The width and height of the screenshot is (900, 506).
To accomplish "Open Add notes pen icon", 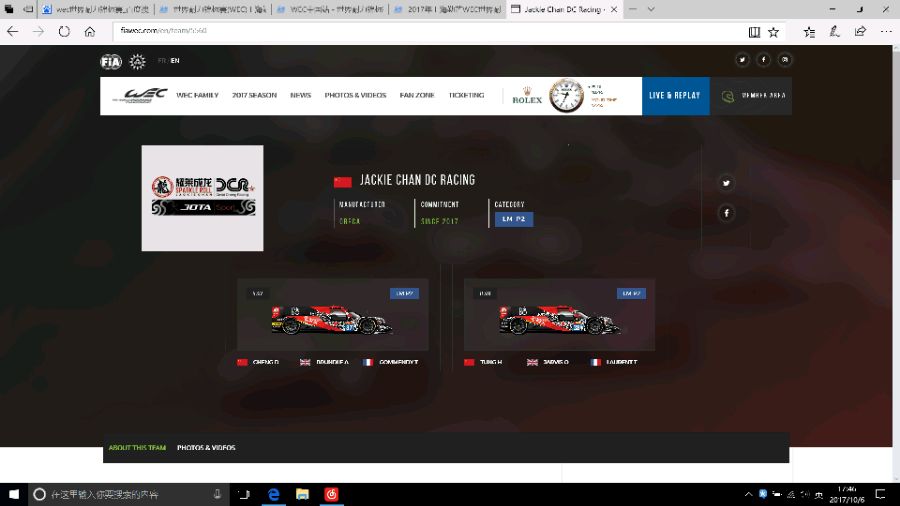I will [835, 32].
